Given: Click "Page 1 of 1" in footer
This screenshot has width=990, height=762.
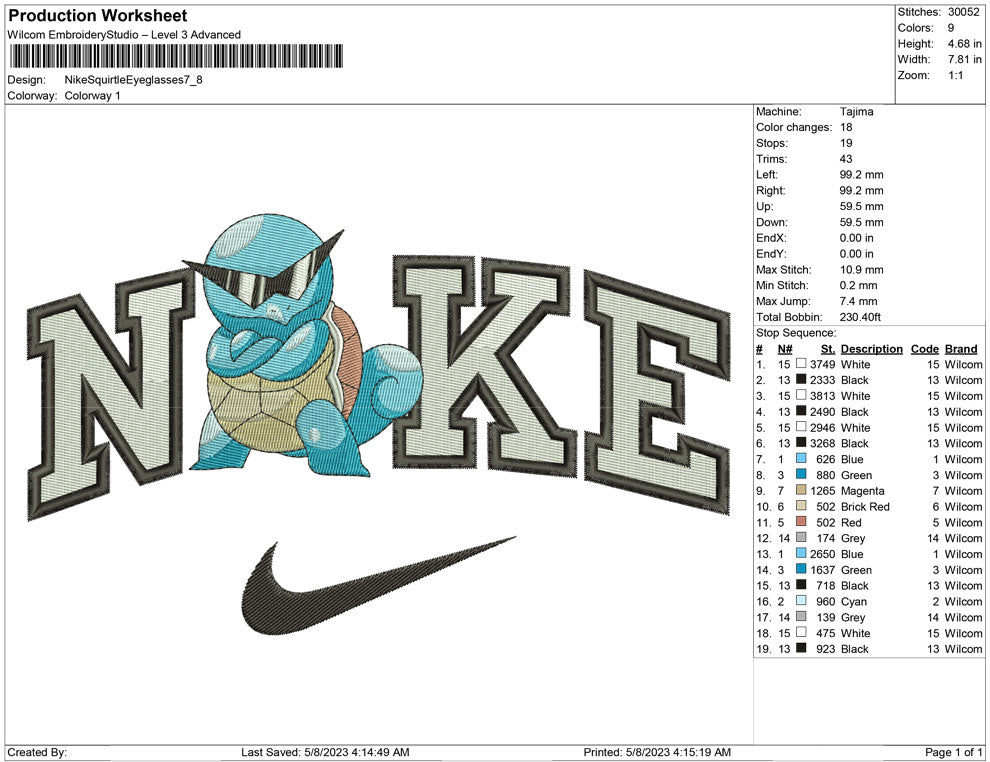Looking at the screenshot, I should [x=953, y=752].
